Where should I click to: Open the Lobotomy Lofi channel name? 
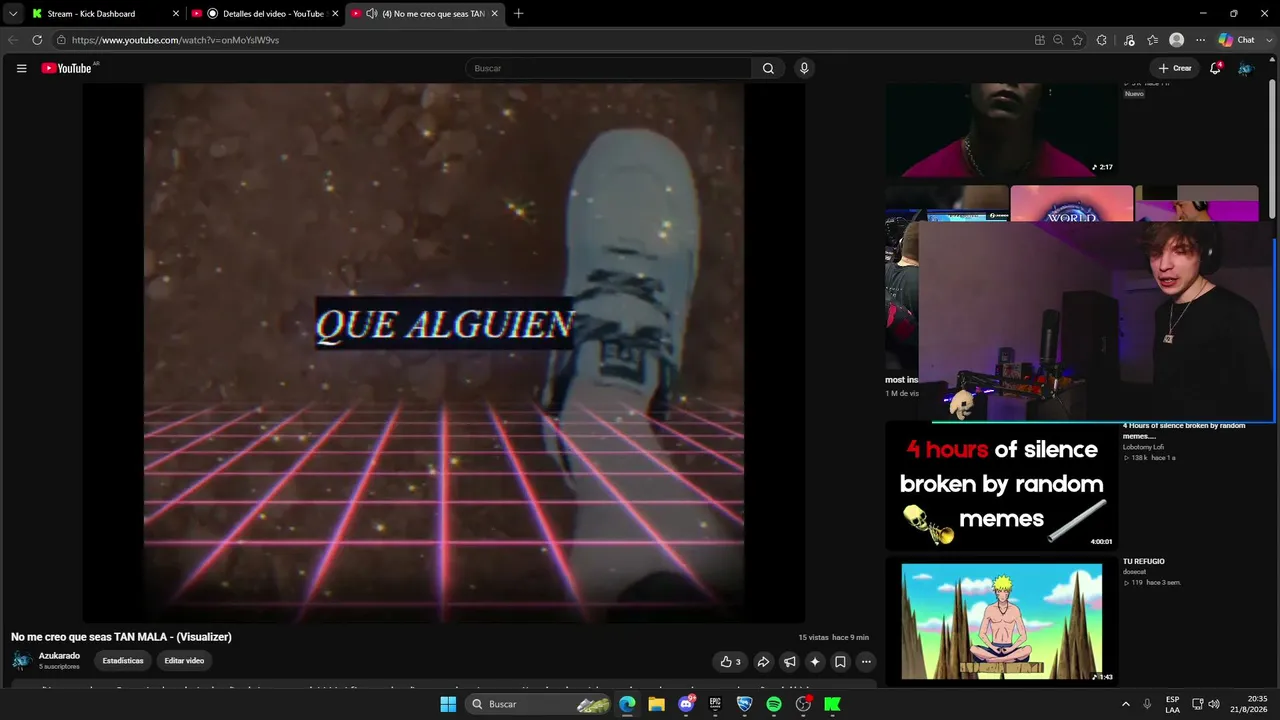tap(1143, 447)
